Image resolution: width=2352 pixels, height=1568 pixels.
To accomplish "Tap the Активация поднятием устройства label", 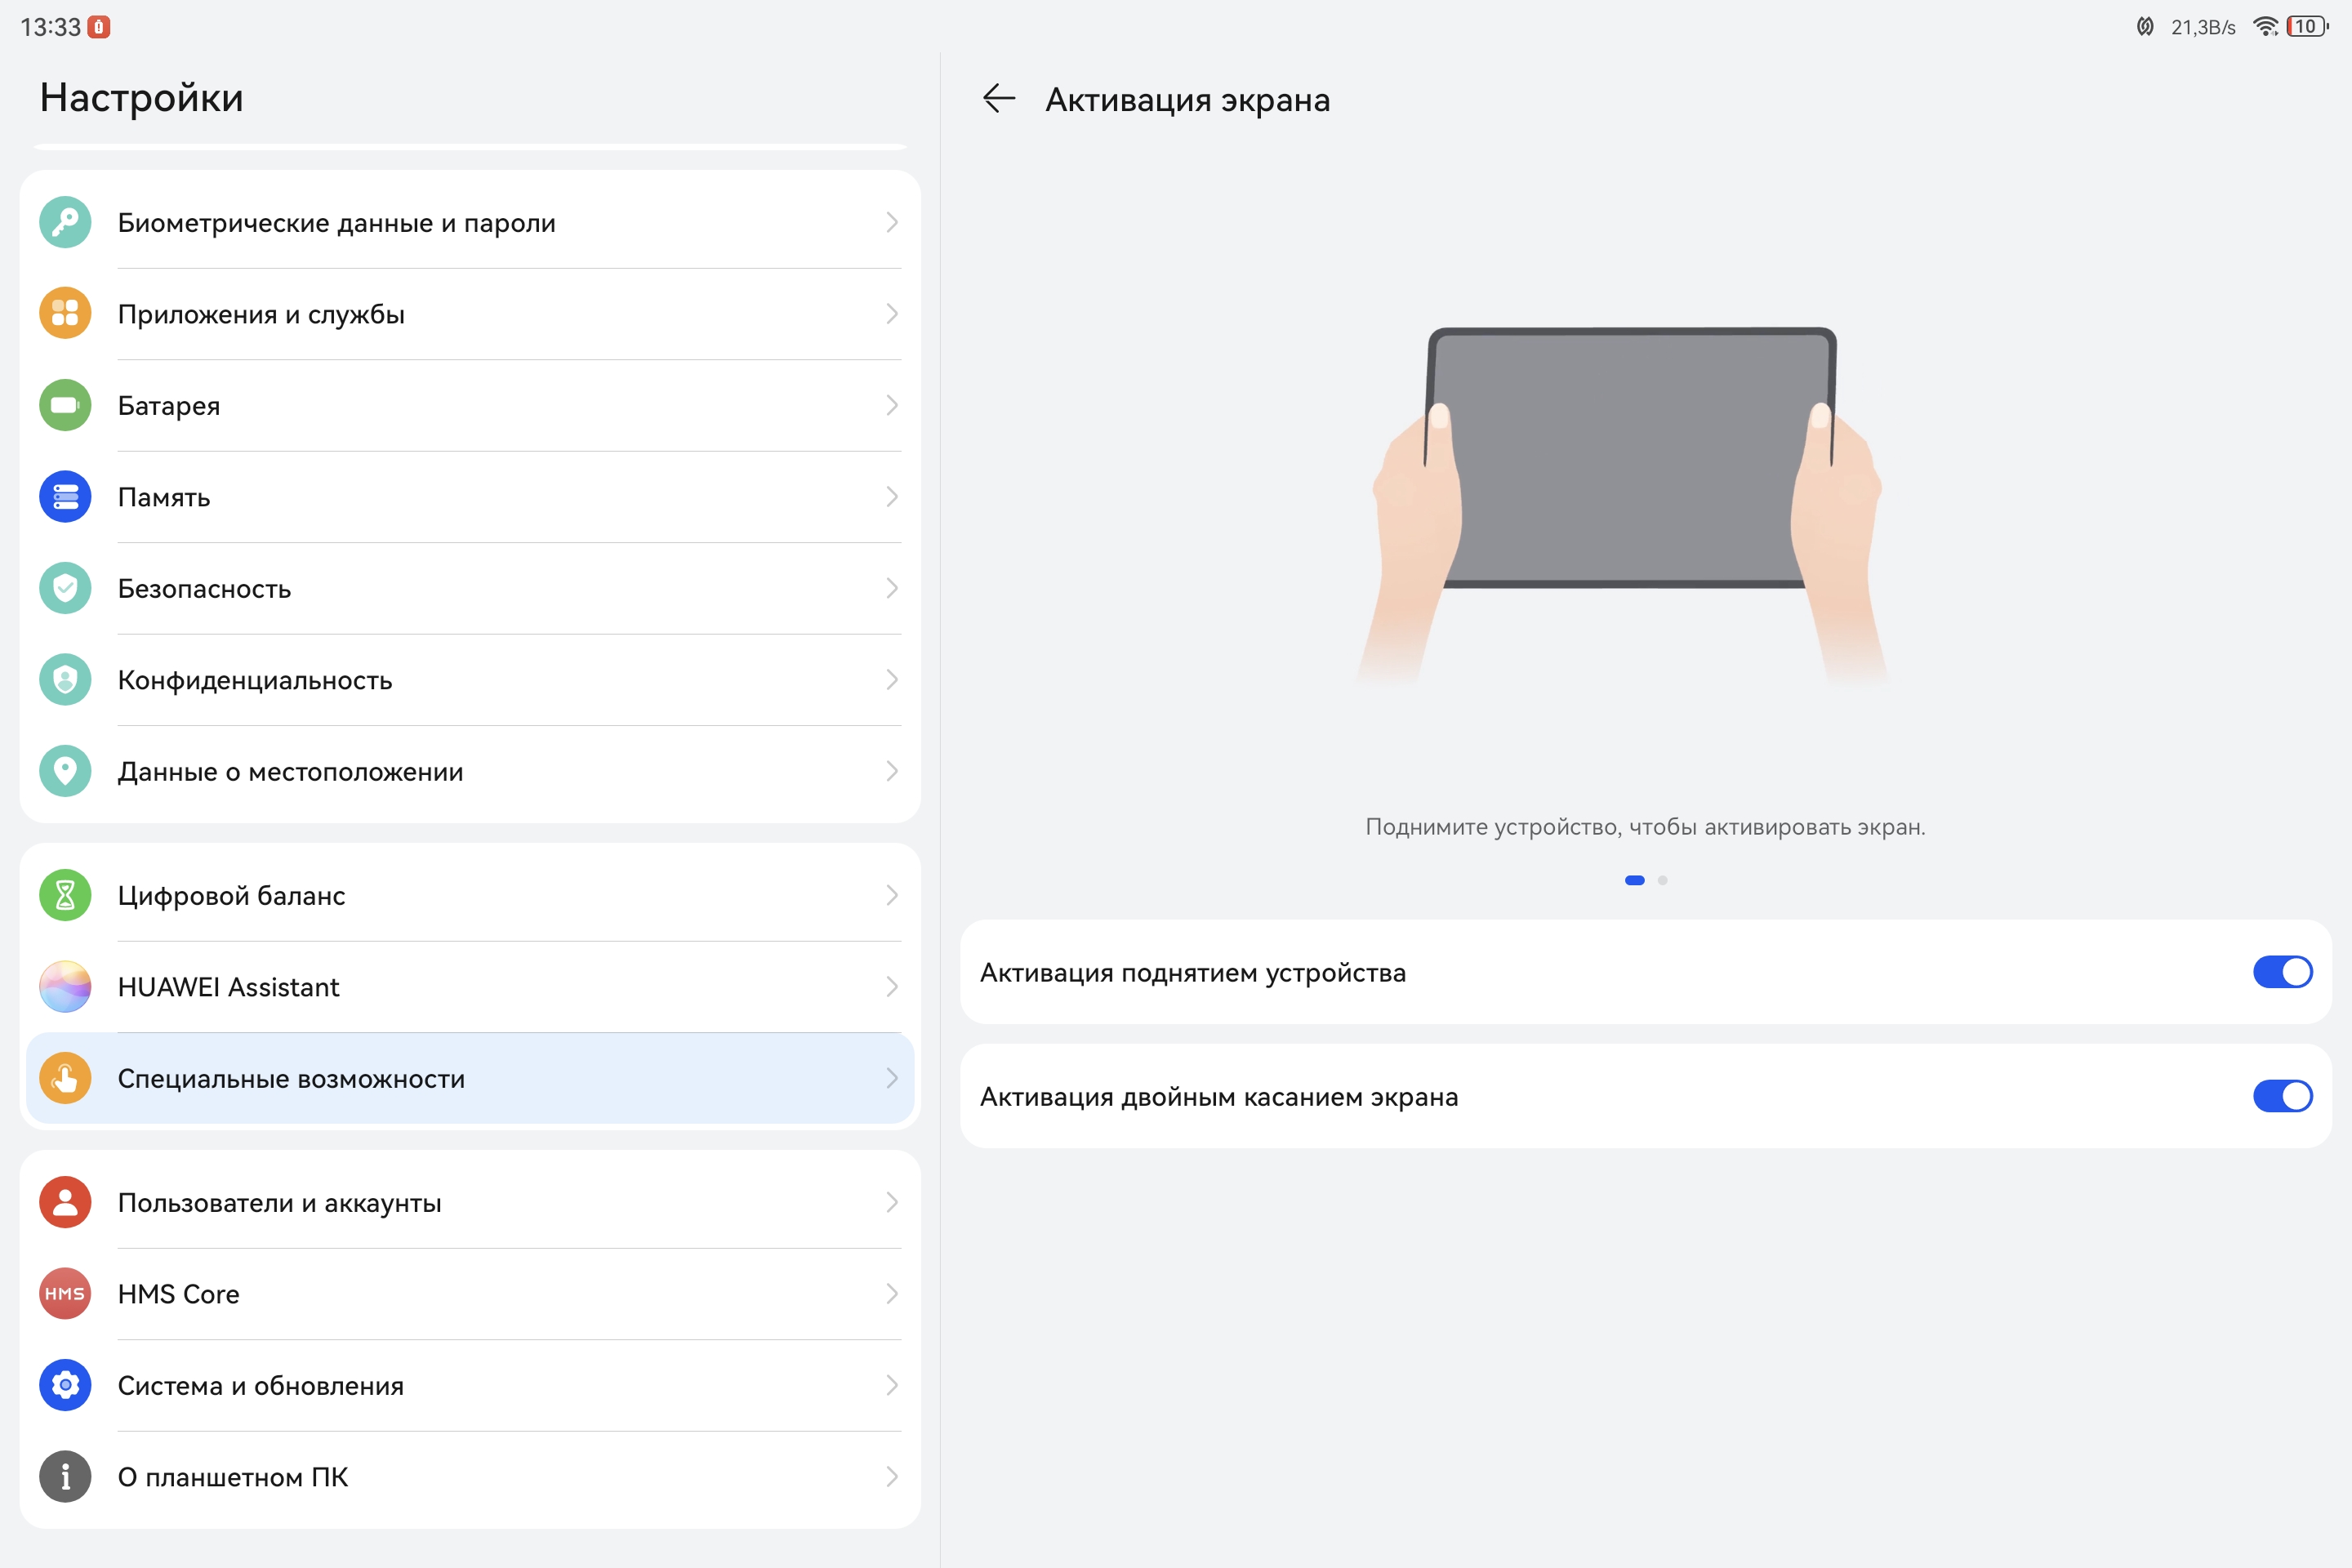I will pyautogui.click(x=1192, y=972).
